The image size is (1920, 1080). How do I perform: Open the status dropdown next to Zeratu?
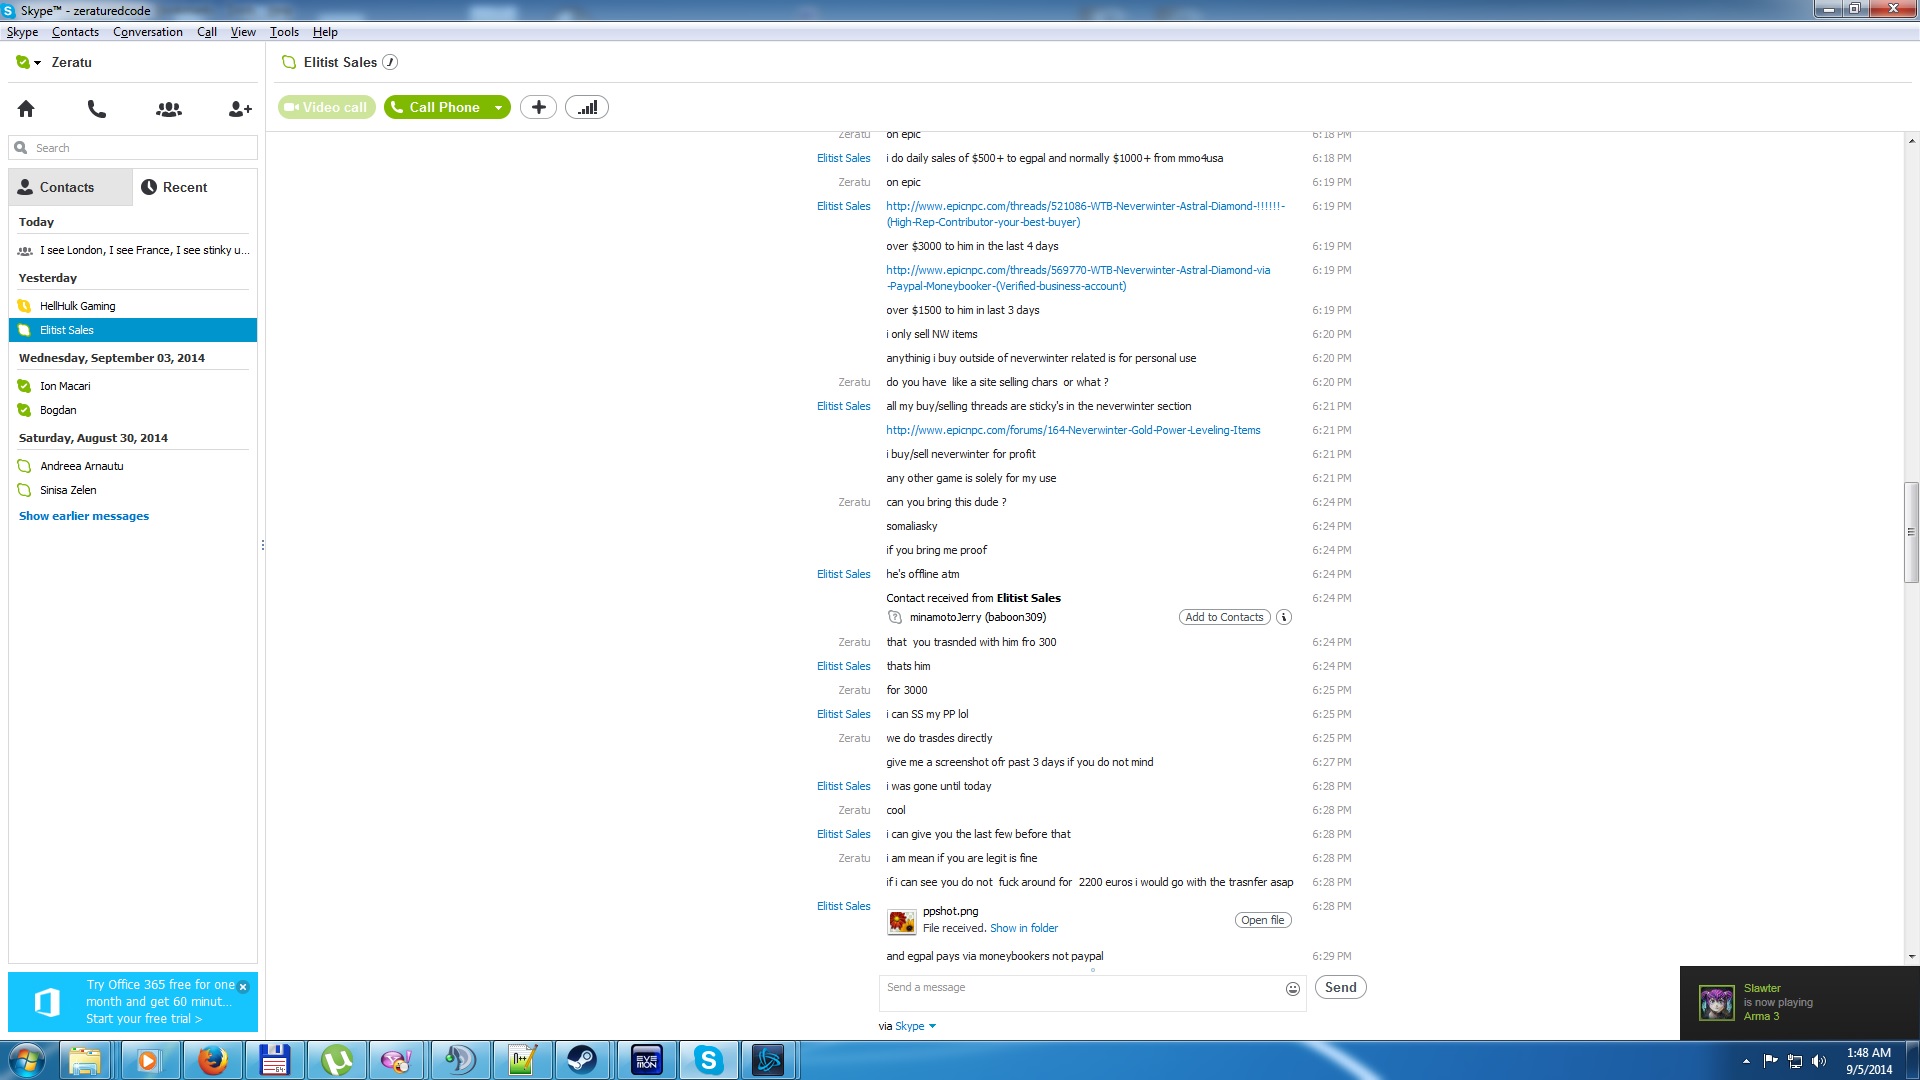point(38,63)
